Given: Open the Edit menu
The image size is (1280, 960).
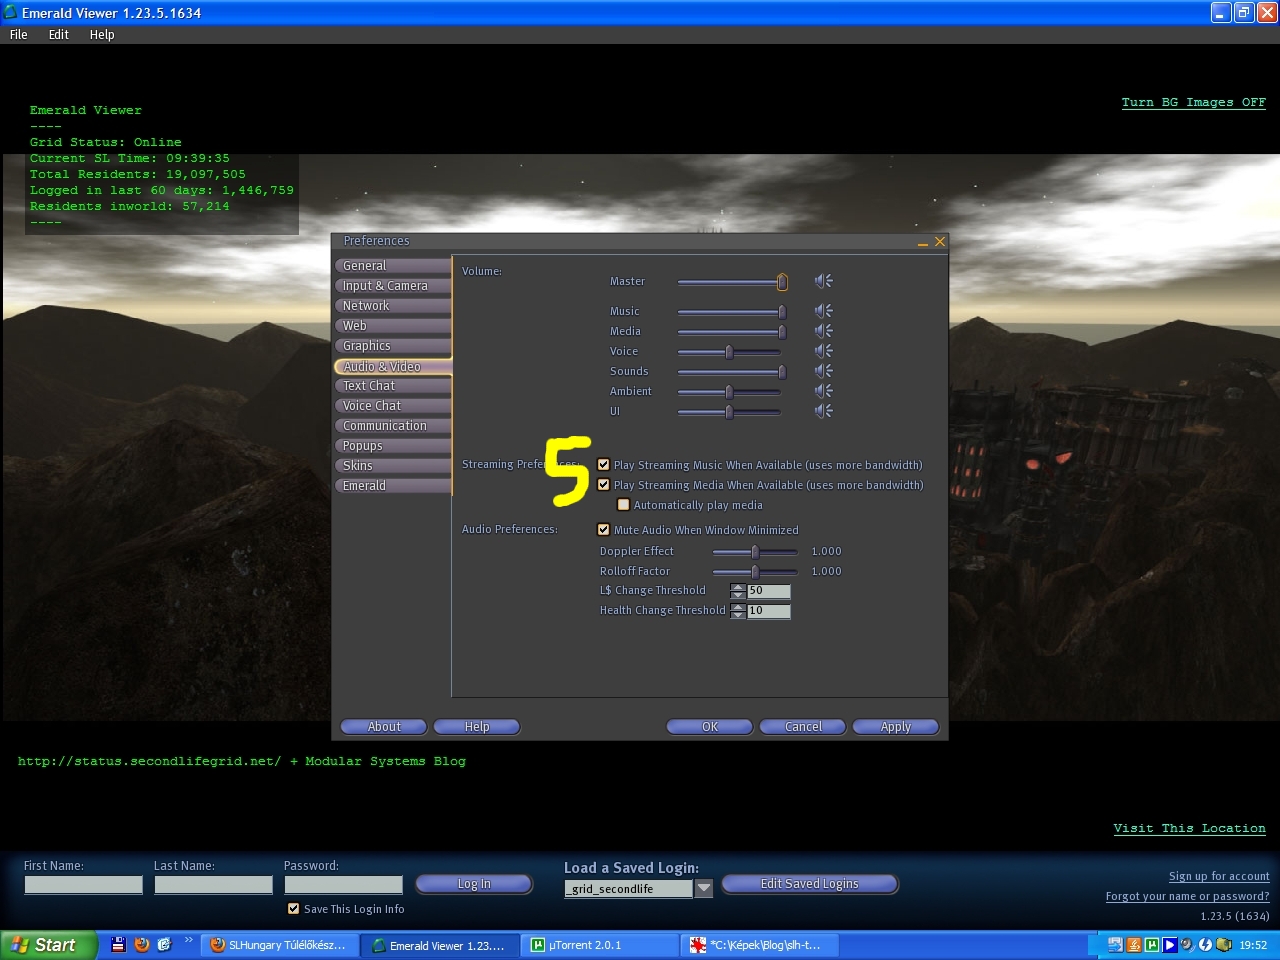Looking at the screenshot, I should click(x=59, y=34).
